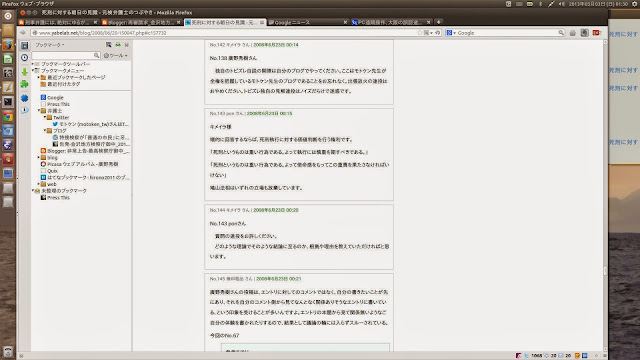
Task: Open the Dash home icon in the Ubuntu launcher
Action: tap(8, 16)
